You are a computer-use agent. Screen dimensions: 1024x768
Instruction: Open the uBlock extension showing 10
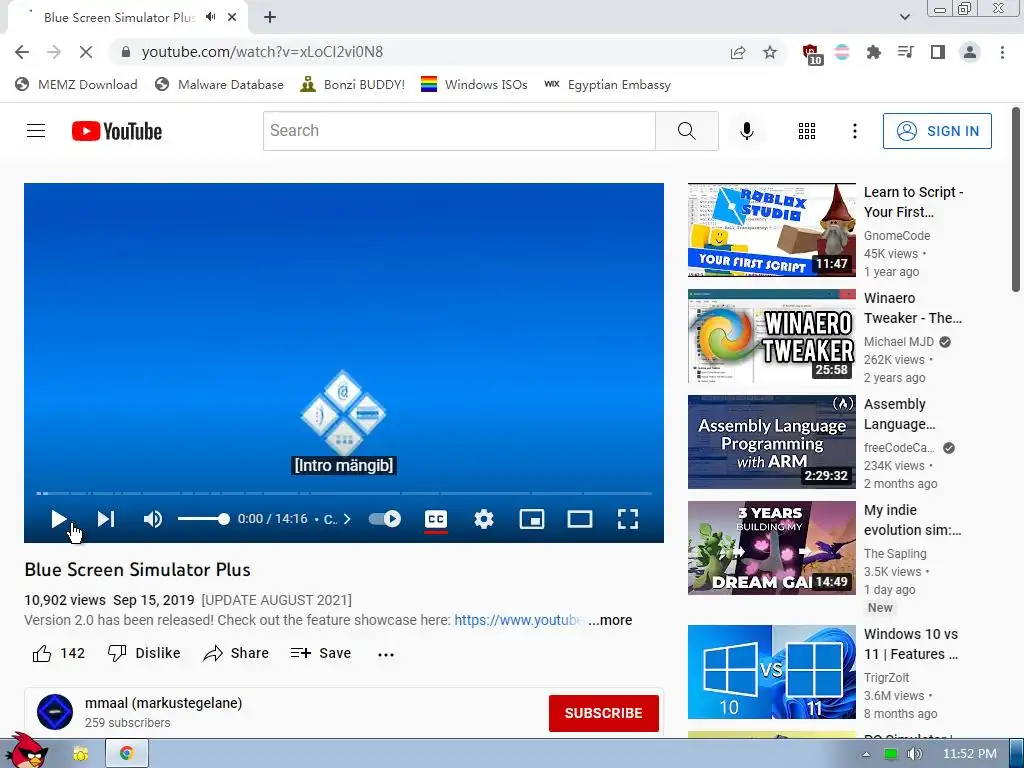pyautogui.click(x=812, y=53)
